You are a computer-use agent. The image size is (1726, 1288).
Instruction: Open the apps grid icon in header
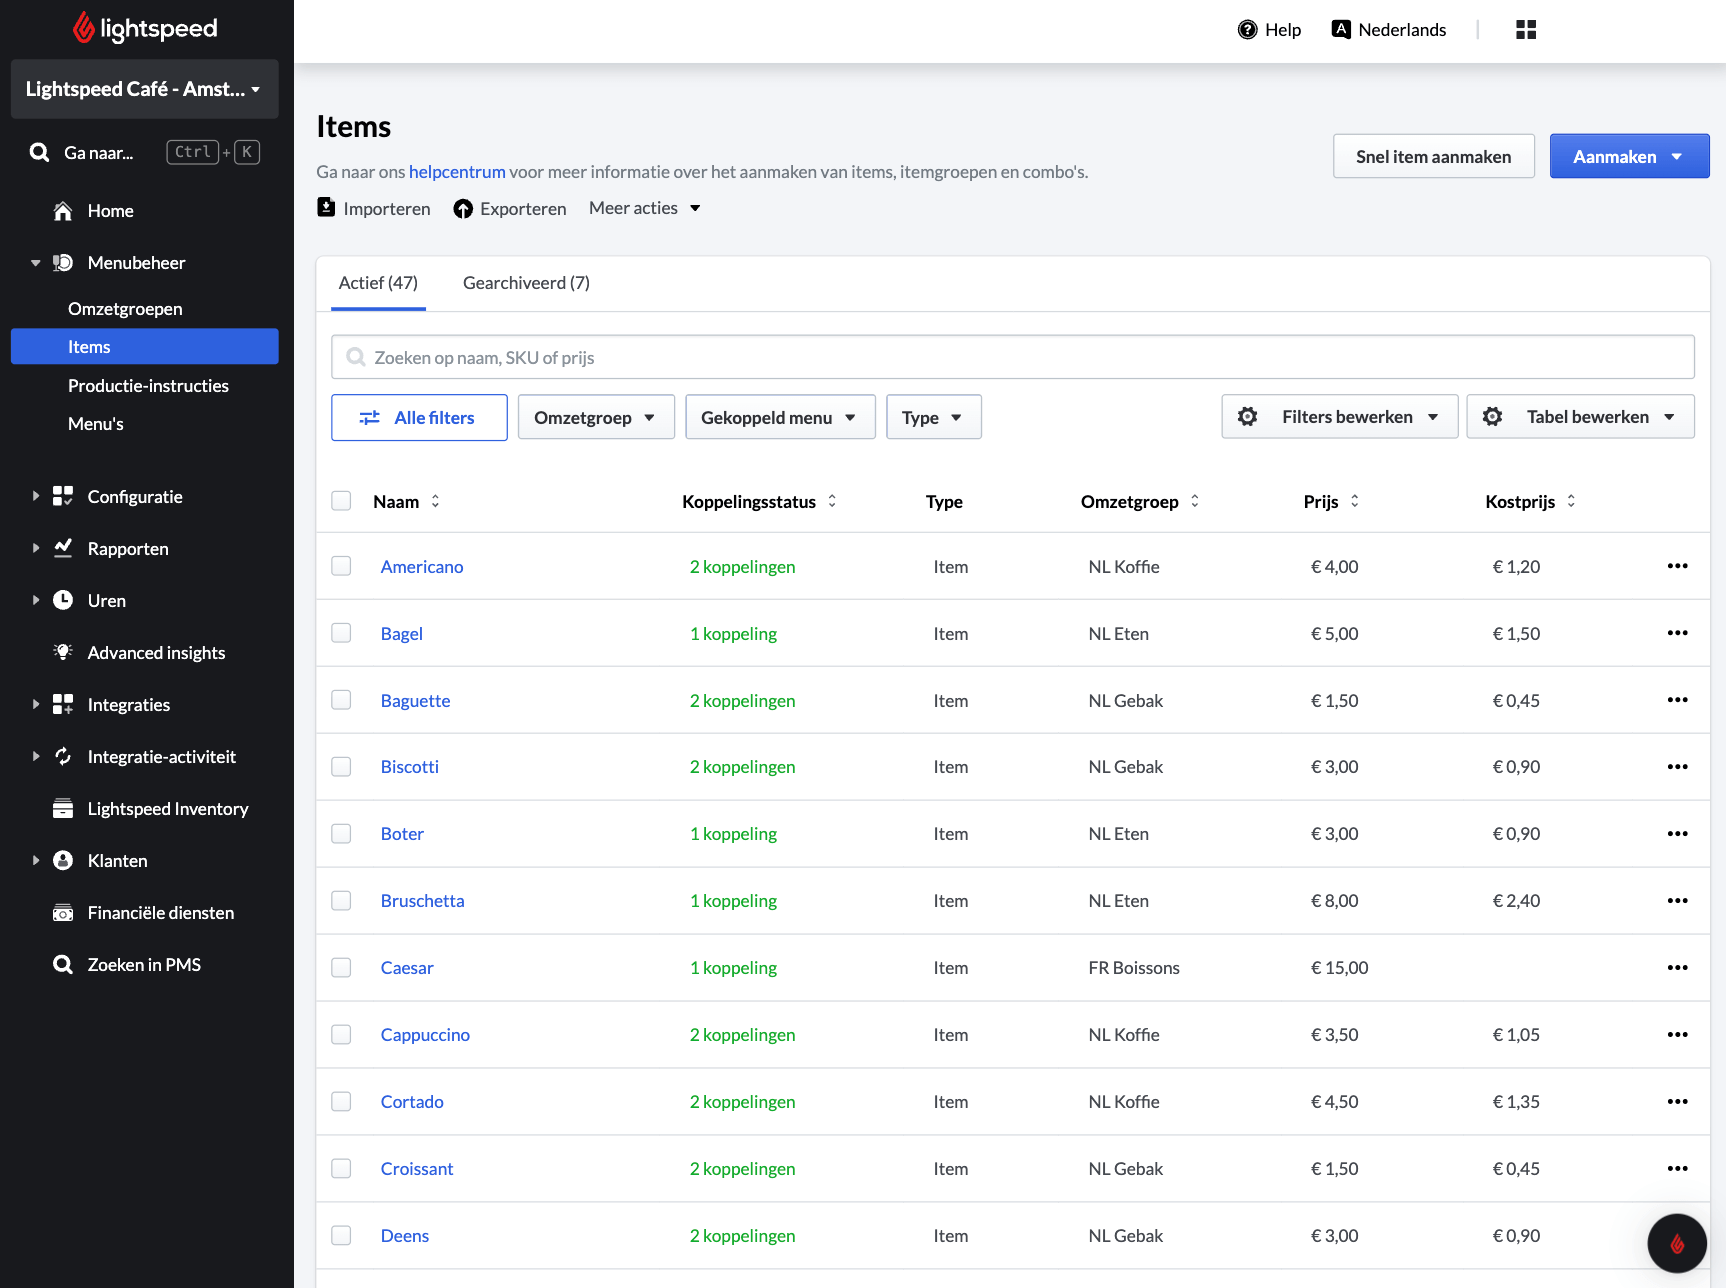coord(1525,30)
